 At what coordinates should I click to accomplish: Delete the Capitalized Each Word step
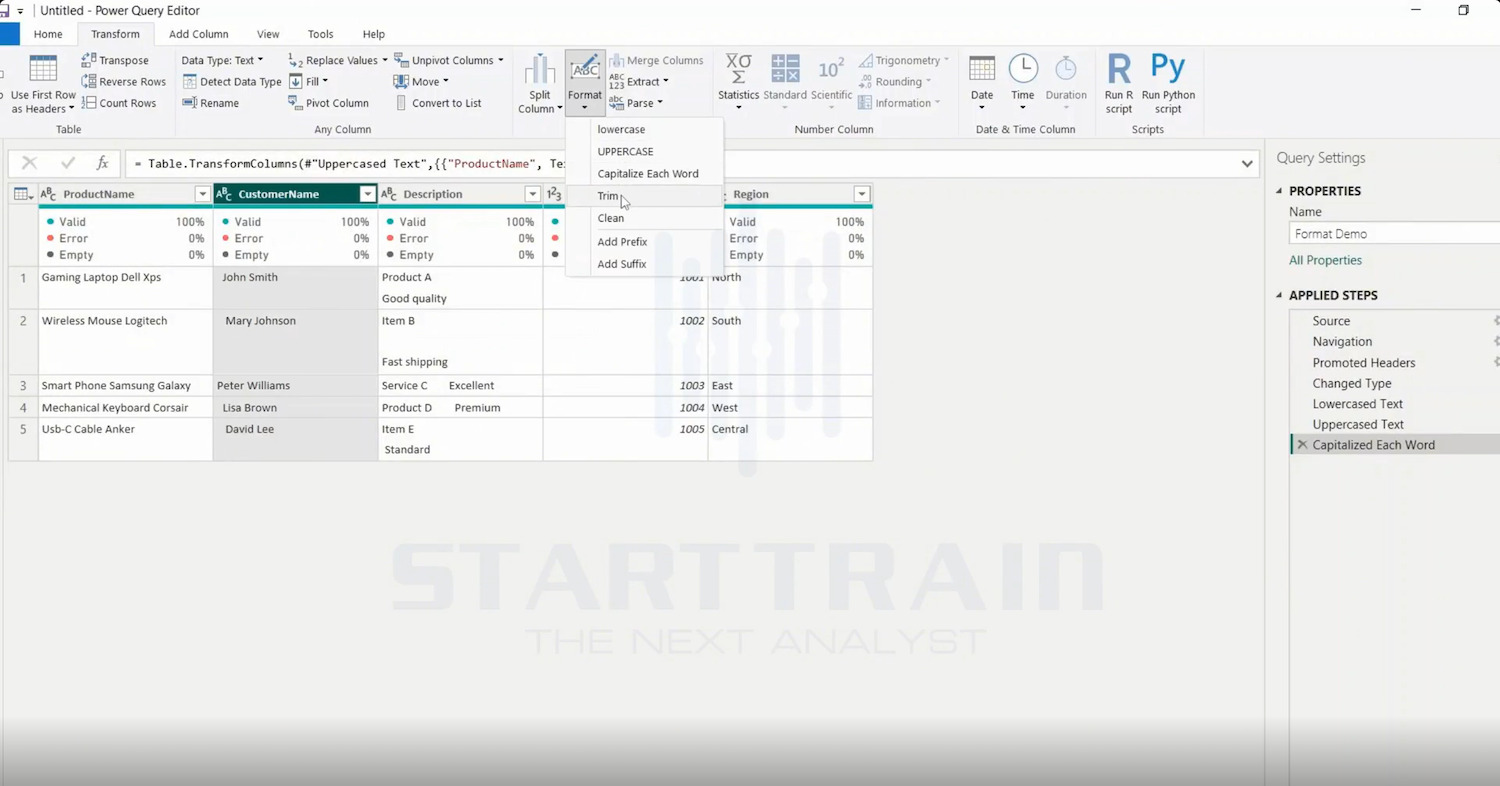[x=1302, y=445]
